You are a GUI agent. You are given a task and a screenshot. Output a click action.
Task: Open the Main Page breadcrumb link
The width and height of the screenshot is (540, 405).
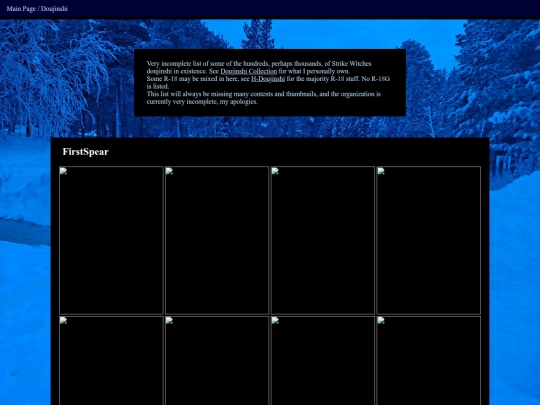21,9
